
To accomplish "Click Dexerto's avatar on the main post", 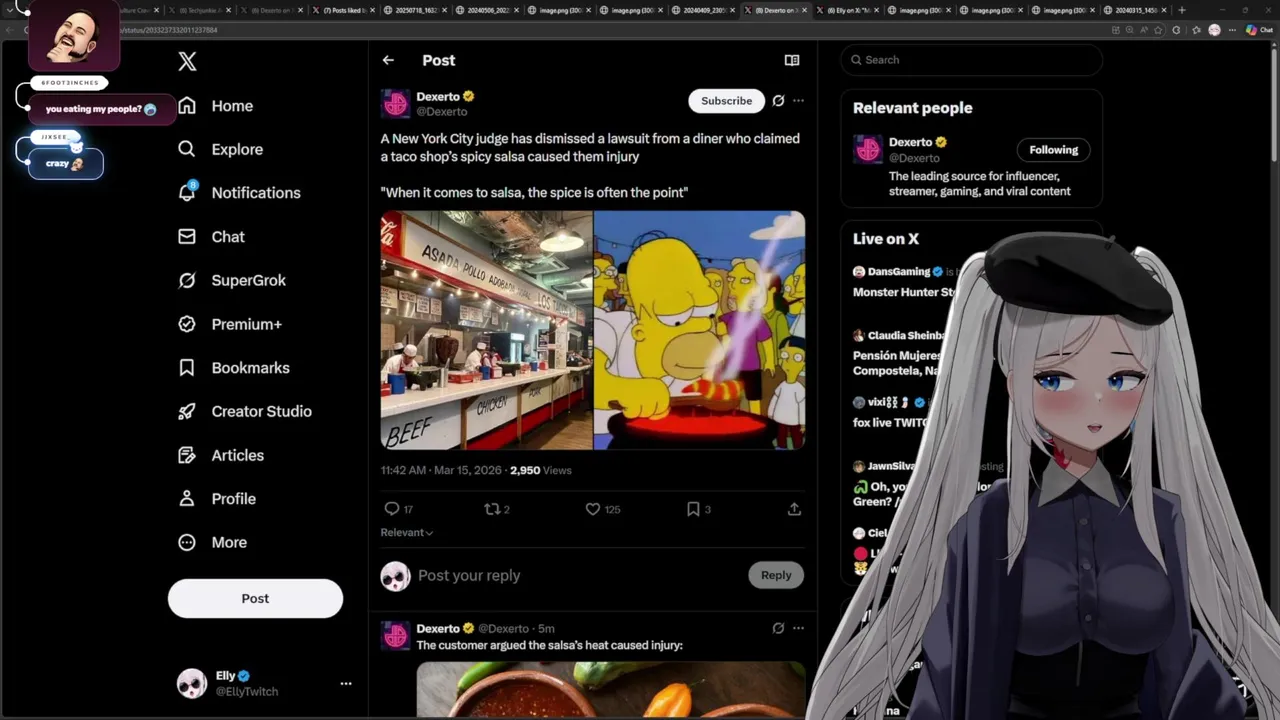I will (396, 103).
